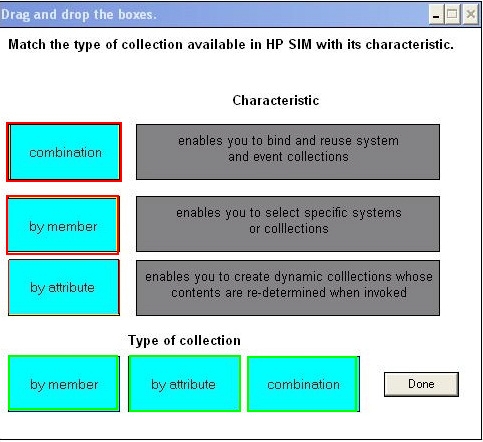
Task: Pick 'by member' under Type of collection
Action: [64, 384]
